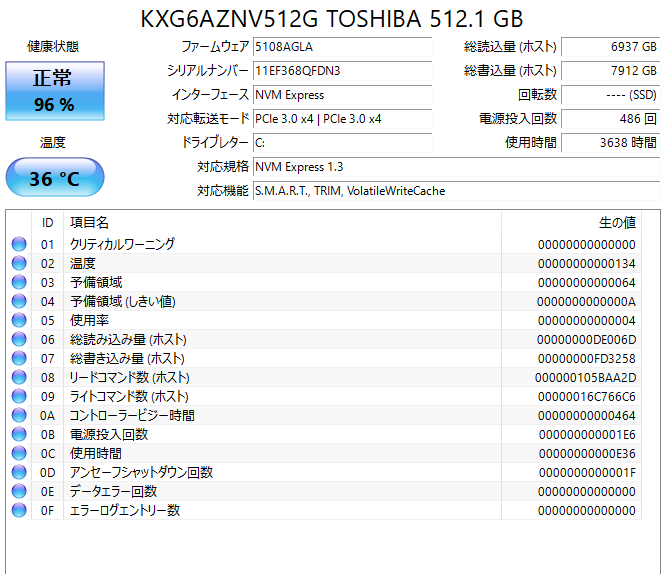Click orb icon next to 総読み込み量 (ホスト)
This screenshot has height=574, width=668.
[x=19, y=339]
